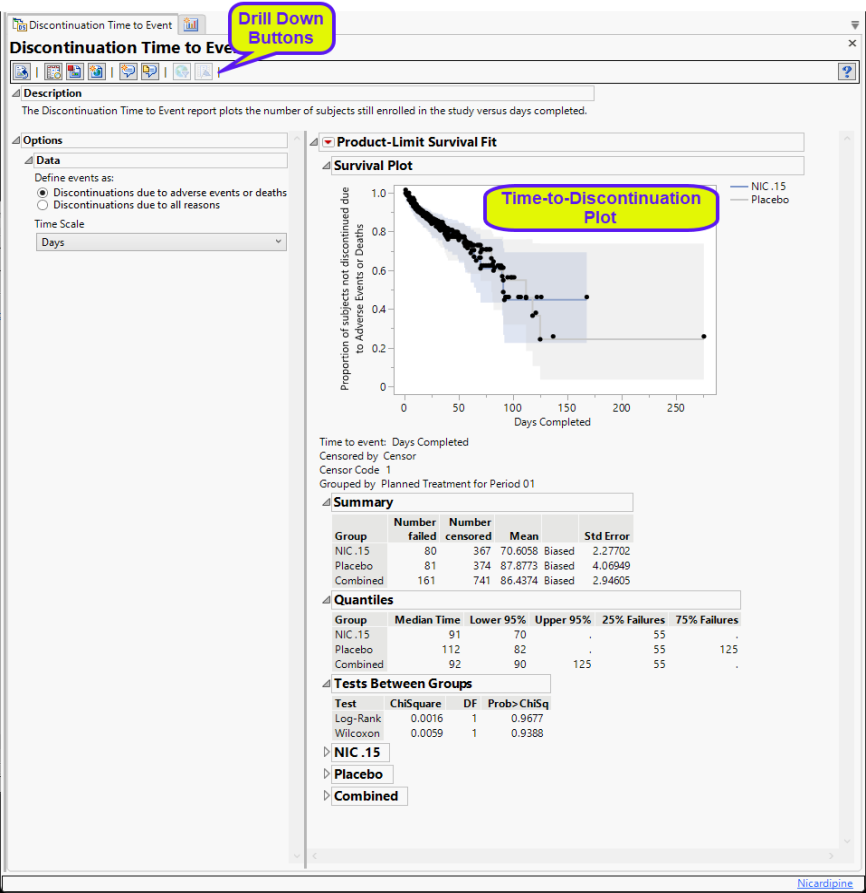Open the red triangle Survival Fit menu
This screenshot has width=866, height=893.
[x=328, y=142]
